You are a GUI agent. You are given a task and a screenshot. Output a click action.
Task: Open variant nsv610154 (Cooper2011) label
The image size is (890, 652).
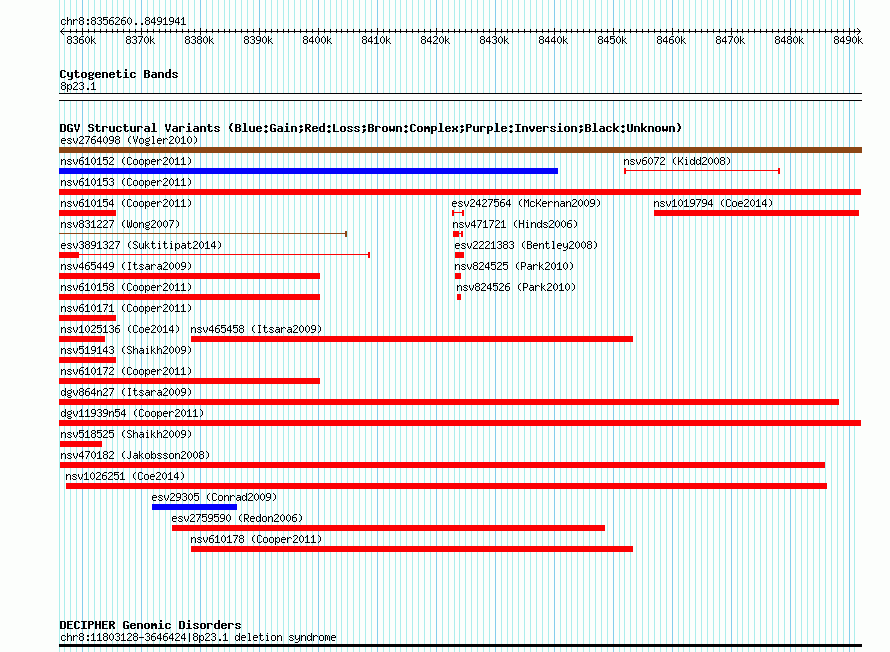pos(126,203)
